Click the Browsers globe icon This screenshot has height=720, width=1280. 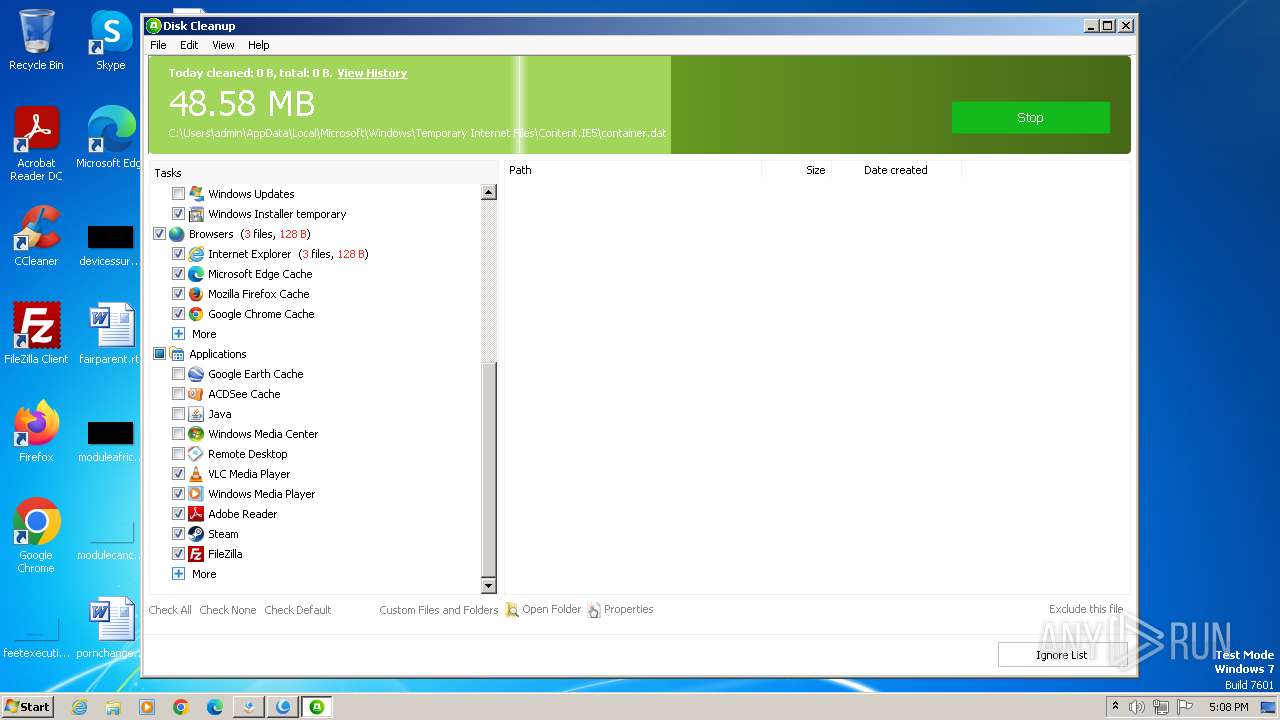177,234
